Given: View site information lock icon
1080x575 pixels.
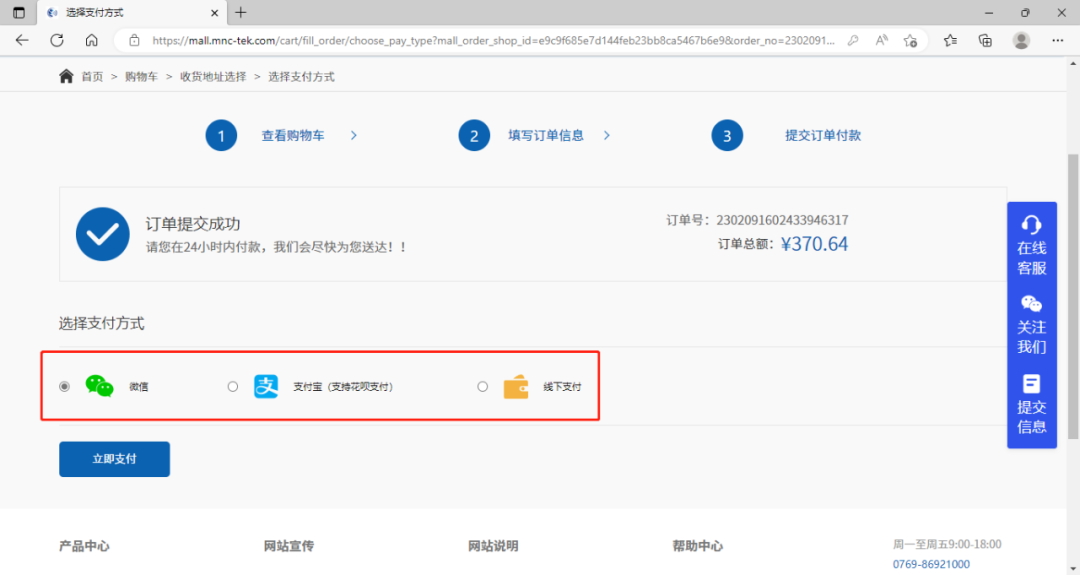Looking at the screenshot, I should [x=134, y=41].
